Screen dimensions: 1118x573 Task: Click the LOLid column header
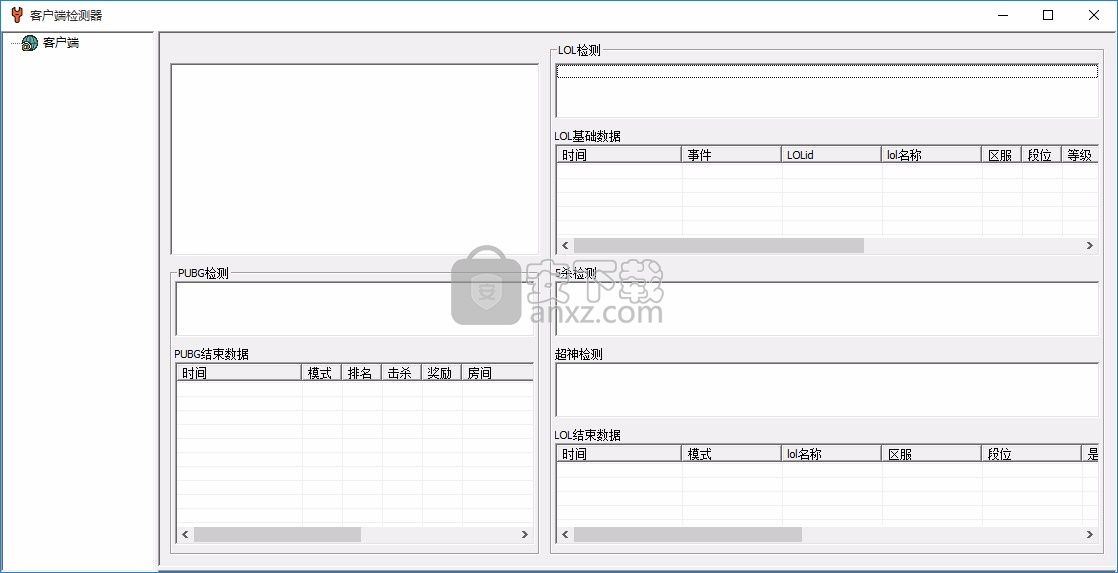pyautogui.click(x=831, y=155)
